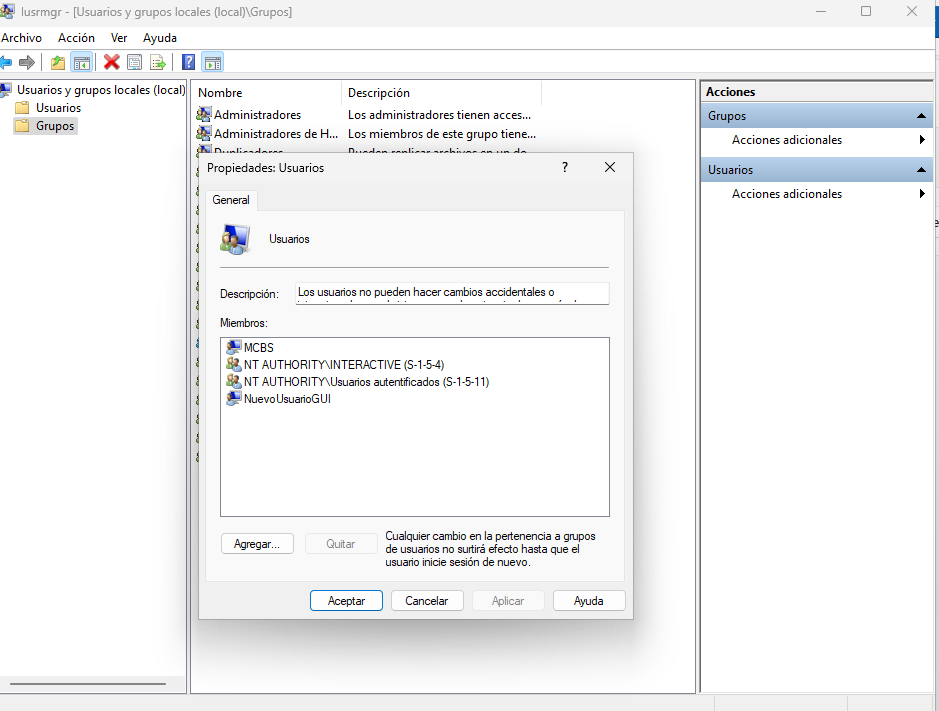Click the red X Delete icon
Image resolution: width=939 pixels, height=711 pixels.
pos(112,62)
